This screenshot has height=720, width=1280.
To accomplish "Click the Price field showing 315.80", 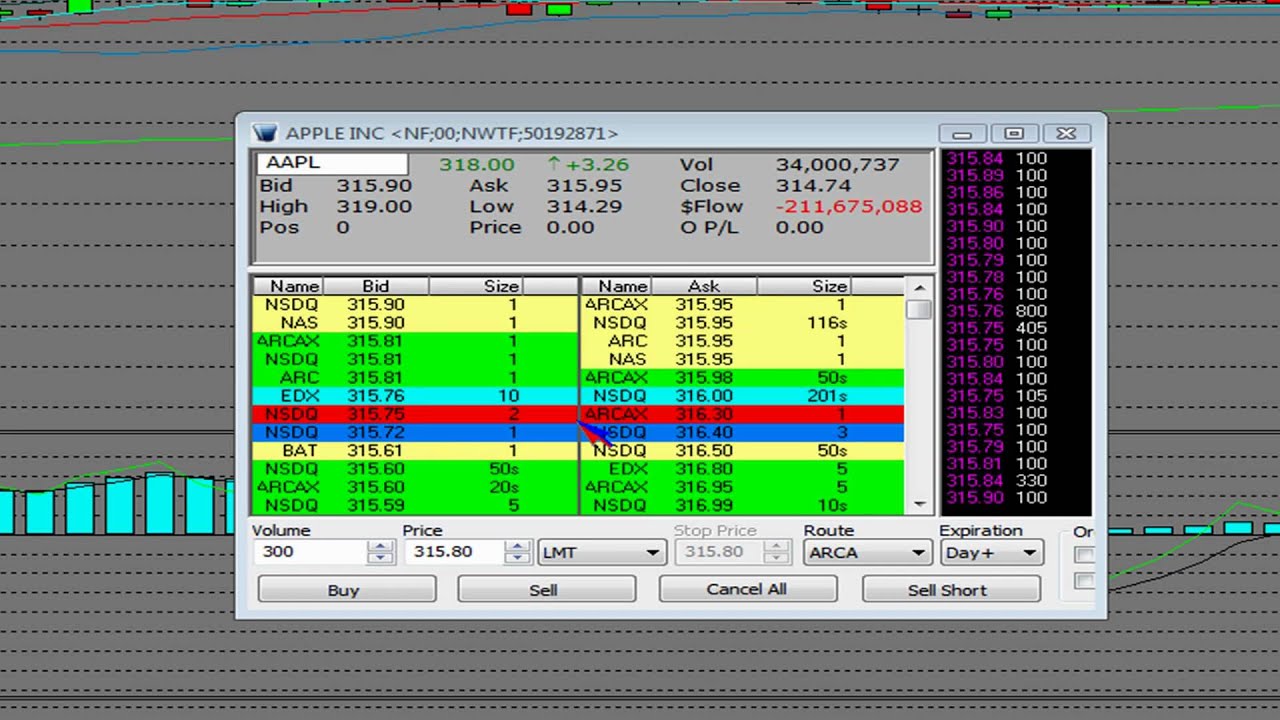I will [x=454, y=552].
